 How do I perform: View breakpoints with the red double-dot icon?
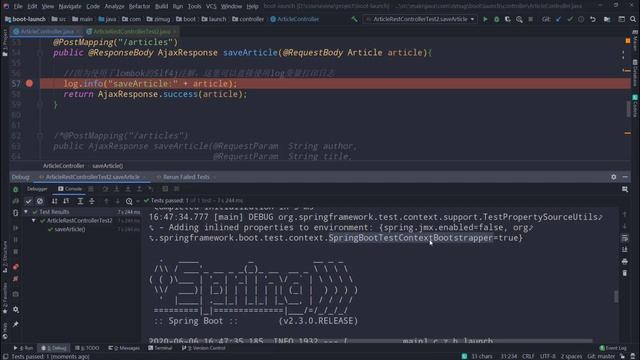tap(16, 267)
